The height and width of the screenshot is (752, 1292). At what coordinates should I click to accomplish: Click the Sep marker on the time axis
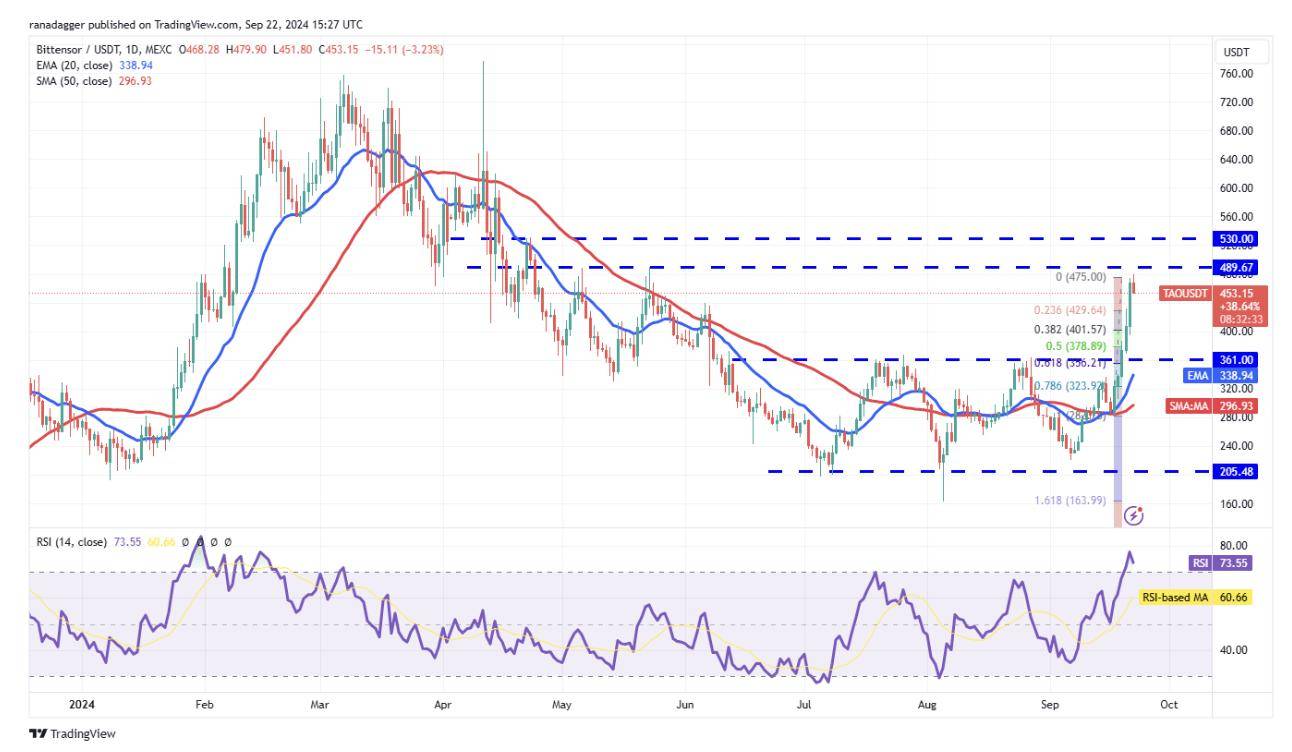1049,704
